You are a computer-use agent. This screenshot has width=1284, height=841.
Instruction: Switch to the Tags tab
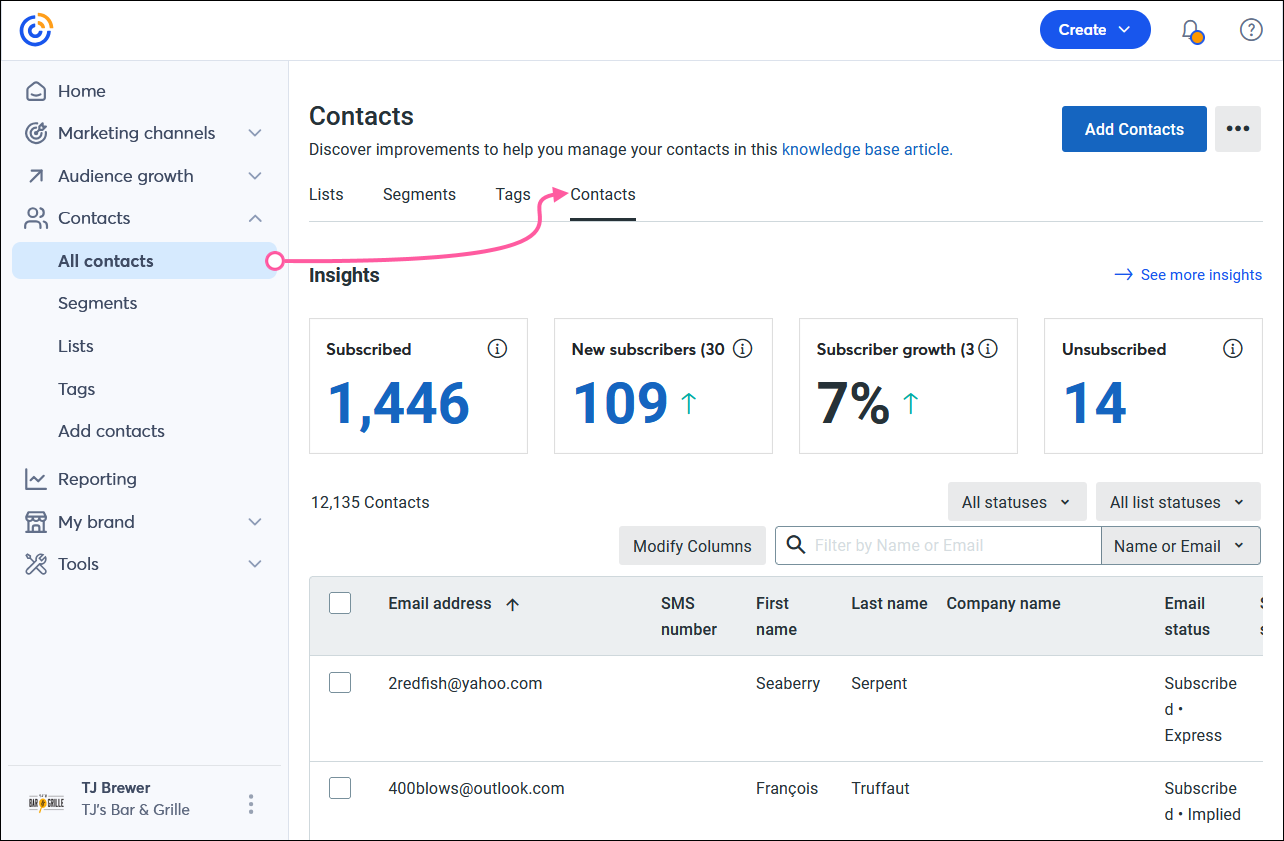tap(513, 195)
